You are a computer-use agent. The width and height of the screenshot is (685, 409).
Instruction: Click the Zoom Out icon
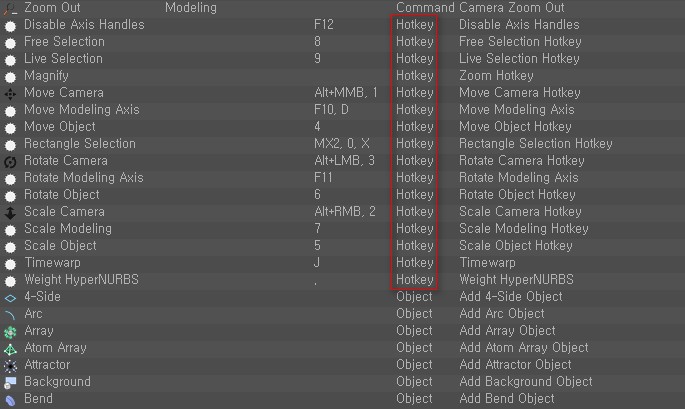(10, 8)
